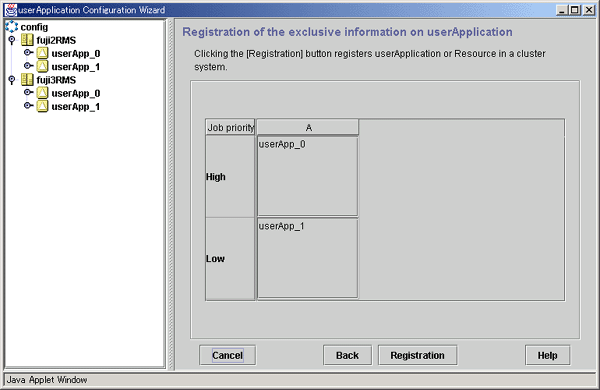Click the config root icon in tree
This screenshot has height=390, width=600.
click(x=11, y=26)
